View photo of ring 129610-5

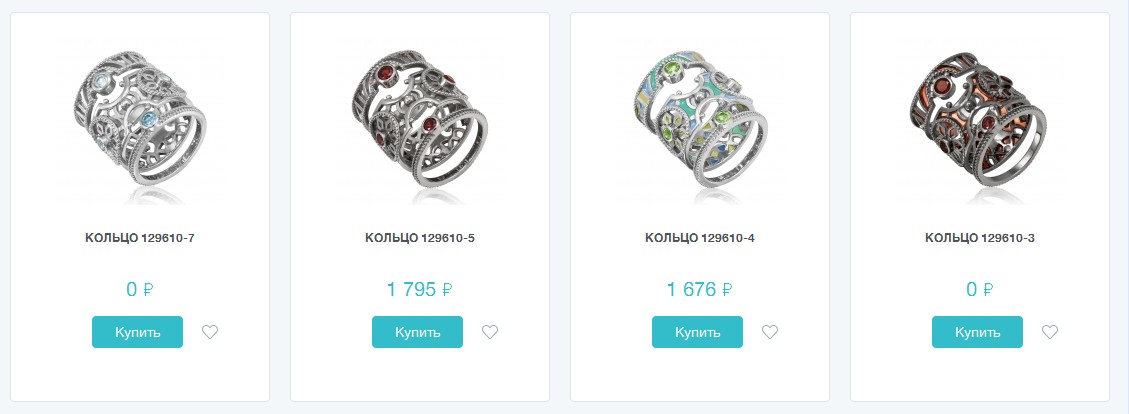tap(419, 120)
